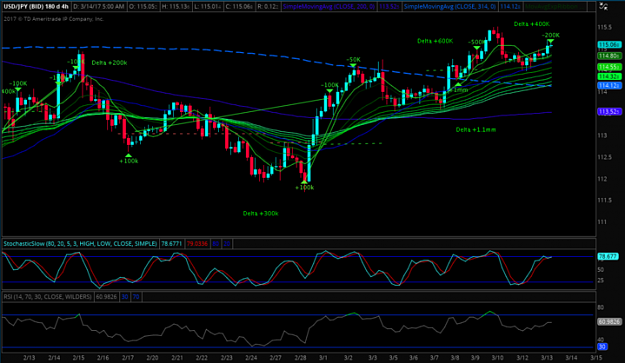Screen dimensions: 625x363
Task: Open the MovAvgExpRibbon study label
Action: (x=551, y=6)
